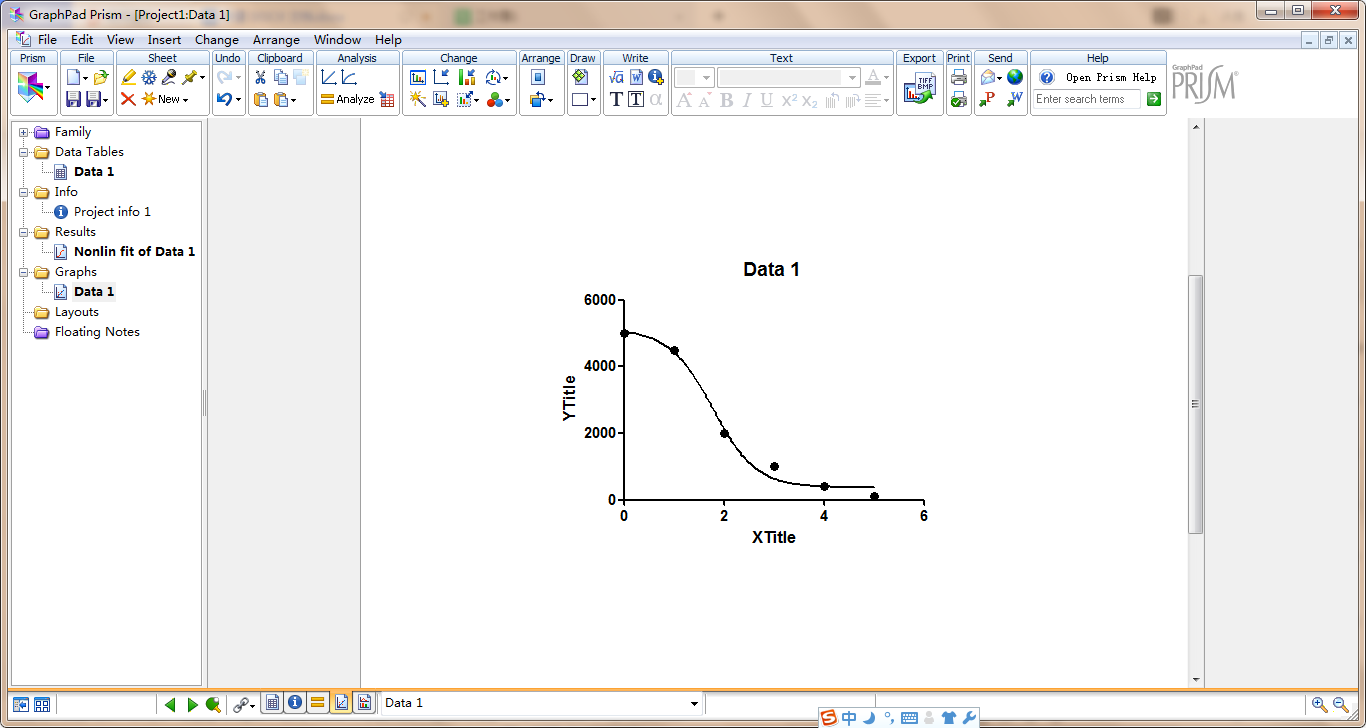
Task: Paste from clipboard icon
Action: click(x=260, y=99)
